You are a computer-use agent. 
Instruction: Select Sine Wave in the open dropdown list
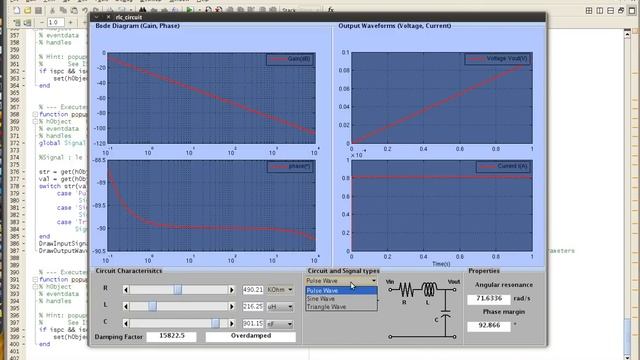(341, 299)
